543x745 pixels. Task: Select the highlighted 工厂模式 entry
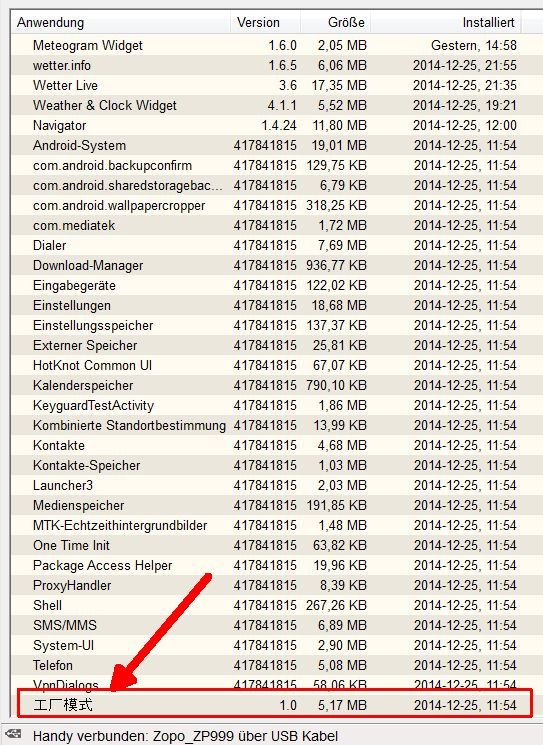pyautogui.click(x=274, y=705)
